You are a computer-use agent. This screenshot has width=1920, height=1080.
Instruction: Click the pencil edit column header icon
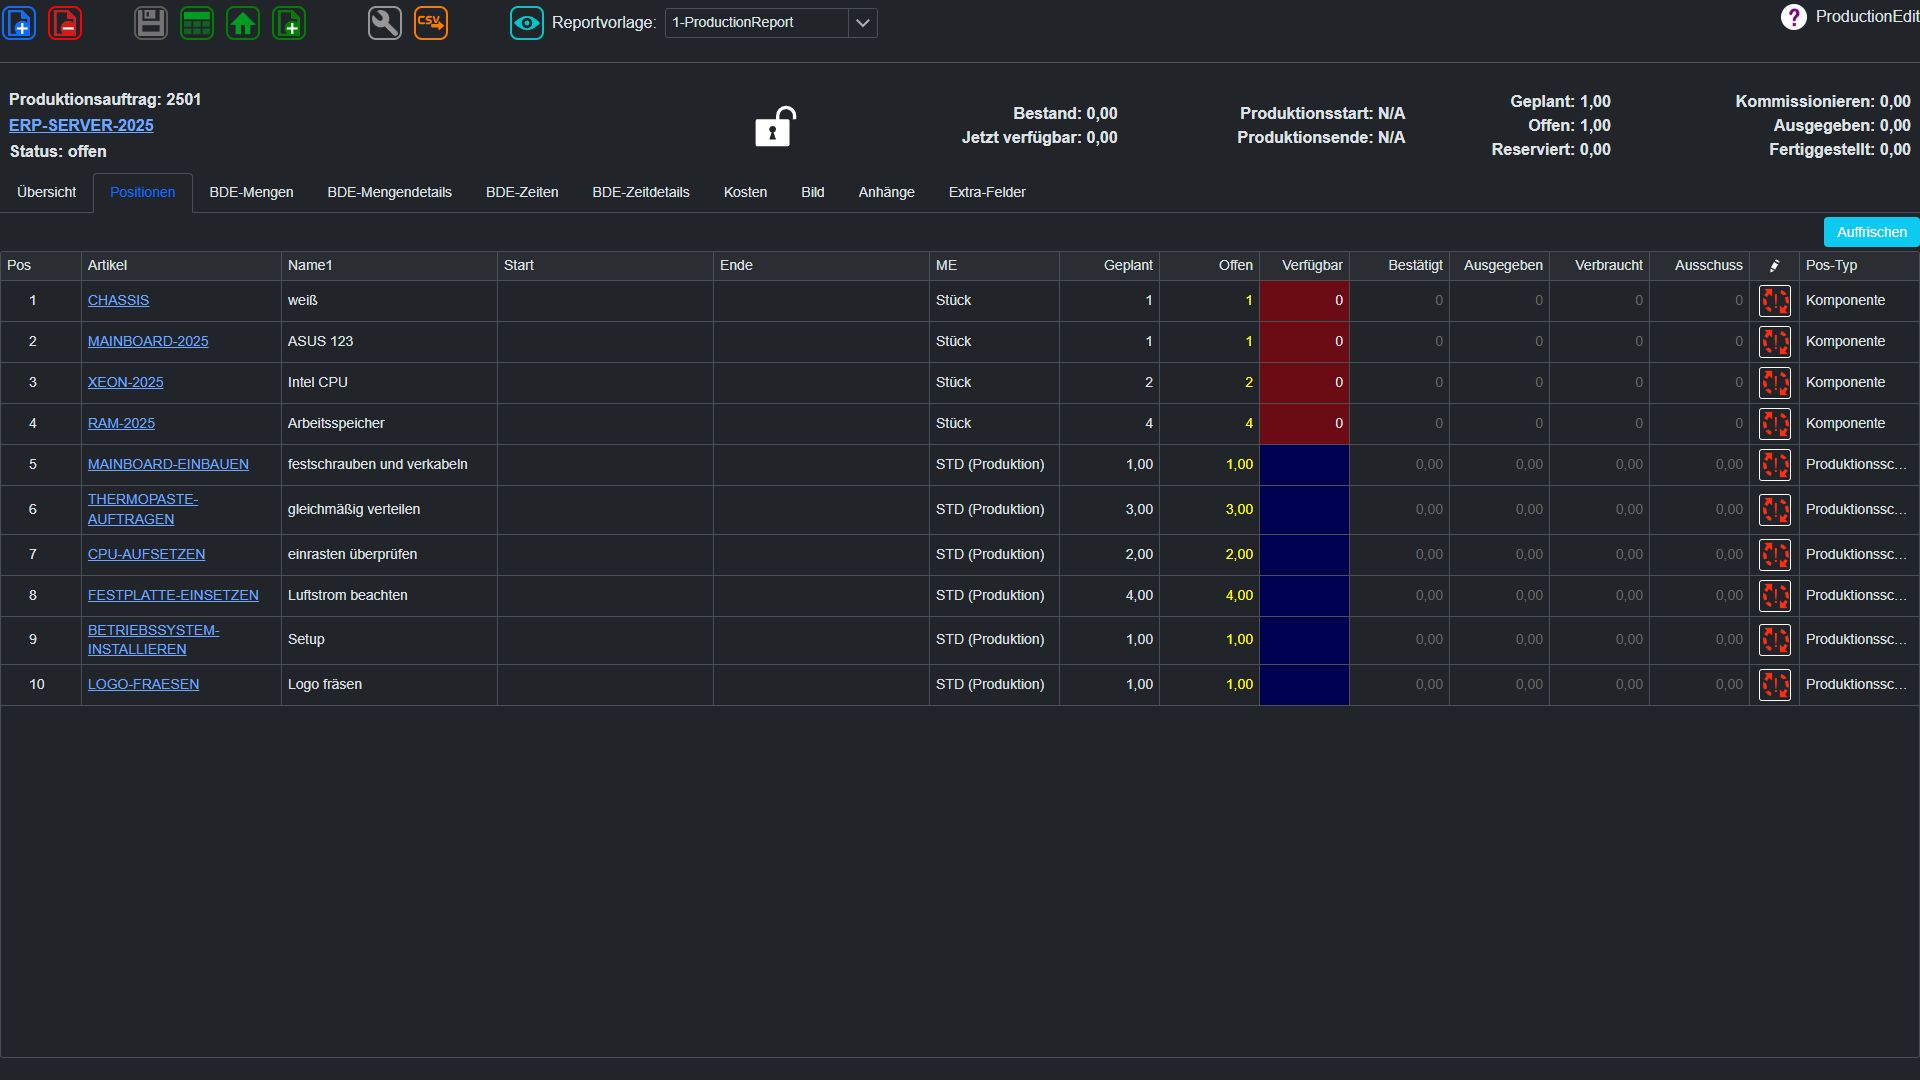[x=1775, y=265]
